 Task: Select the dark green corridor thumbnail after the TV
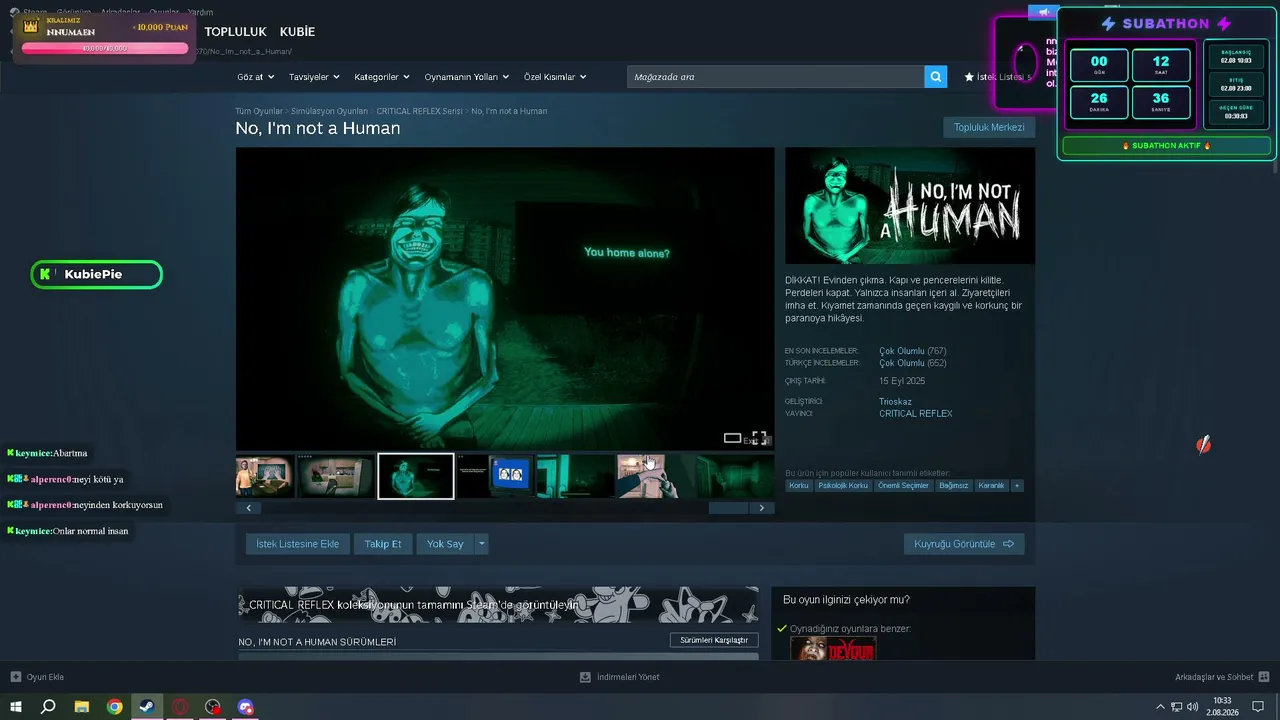click(x=575, y=476)
